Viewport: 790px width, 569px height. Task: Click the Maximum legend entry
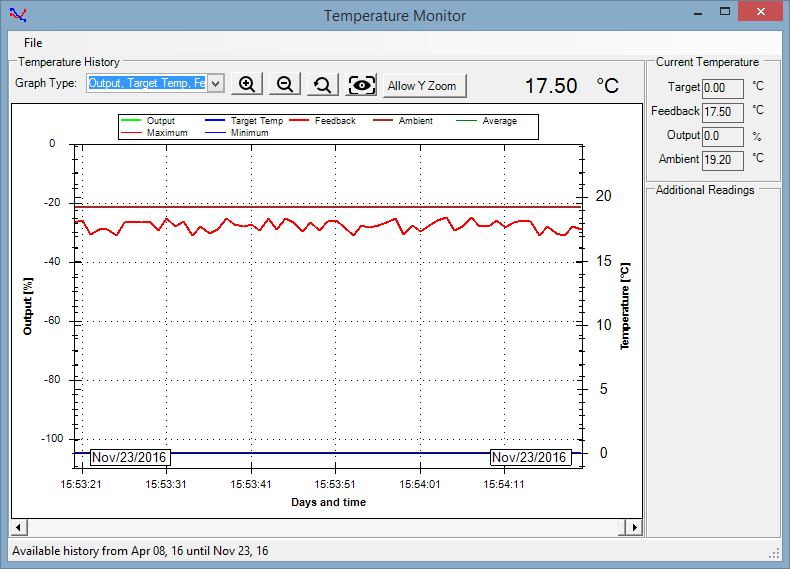154,133
